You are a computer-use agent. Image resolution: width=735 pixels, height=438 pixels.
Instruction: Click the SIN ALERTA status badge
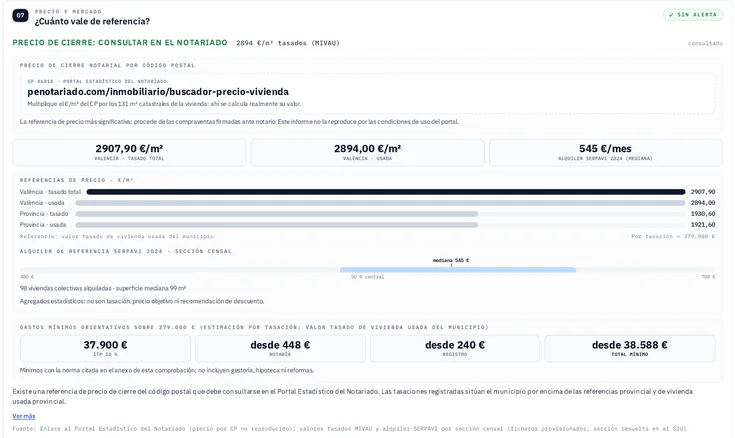[x=693, y=15]
